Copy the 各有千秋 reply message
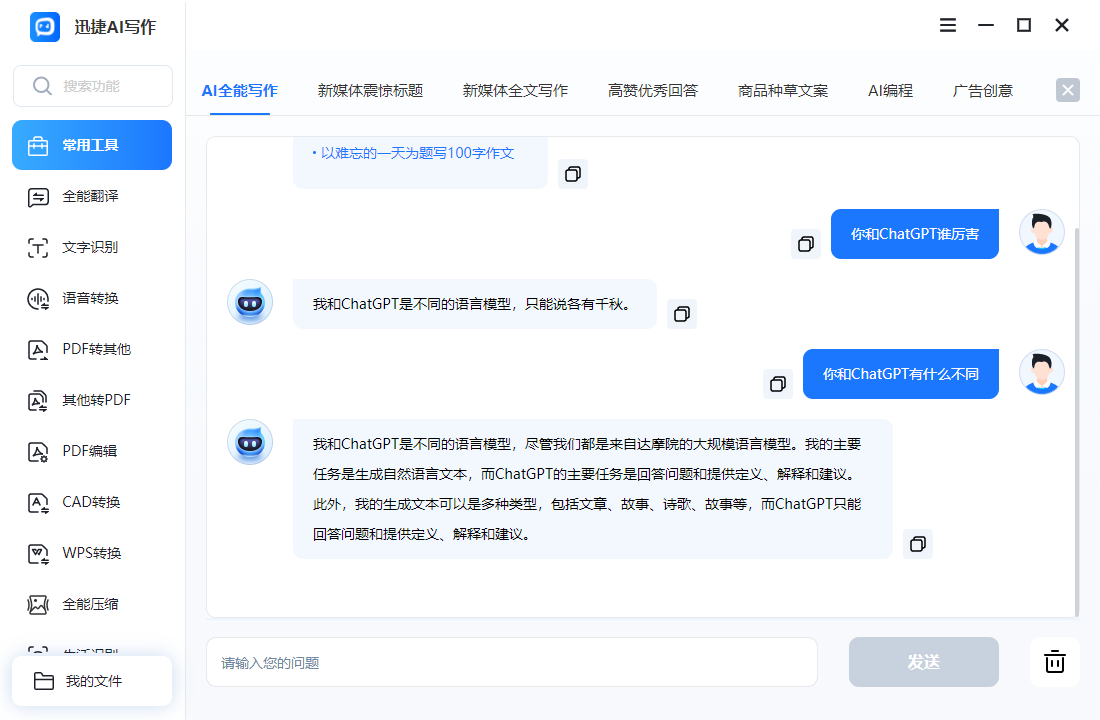 [681, 314]
